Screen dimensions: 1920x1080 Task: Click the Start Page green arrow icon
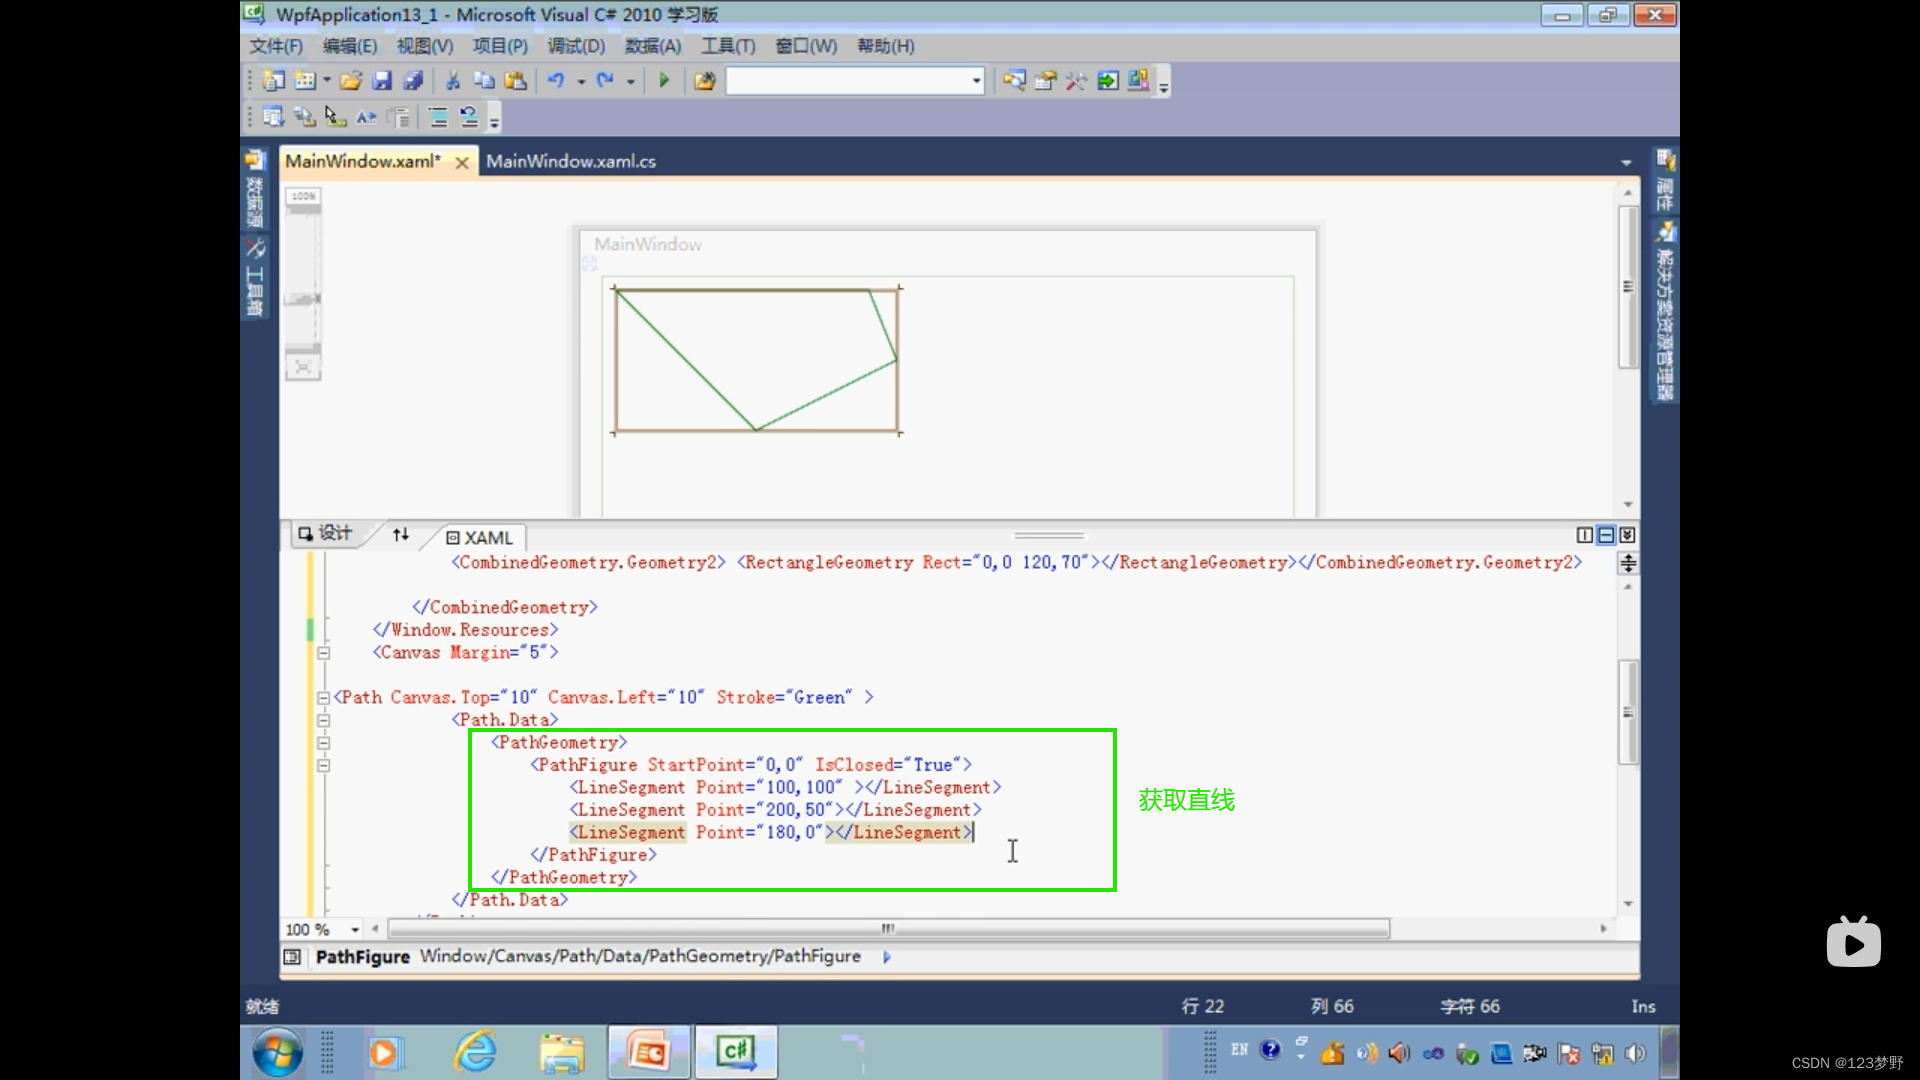tap(1108, 81)
